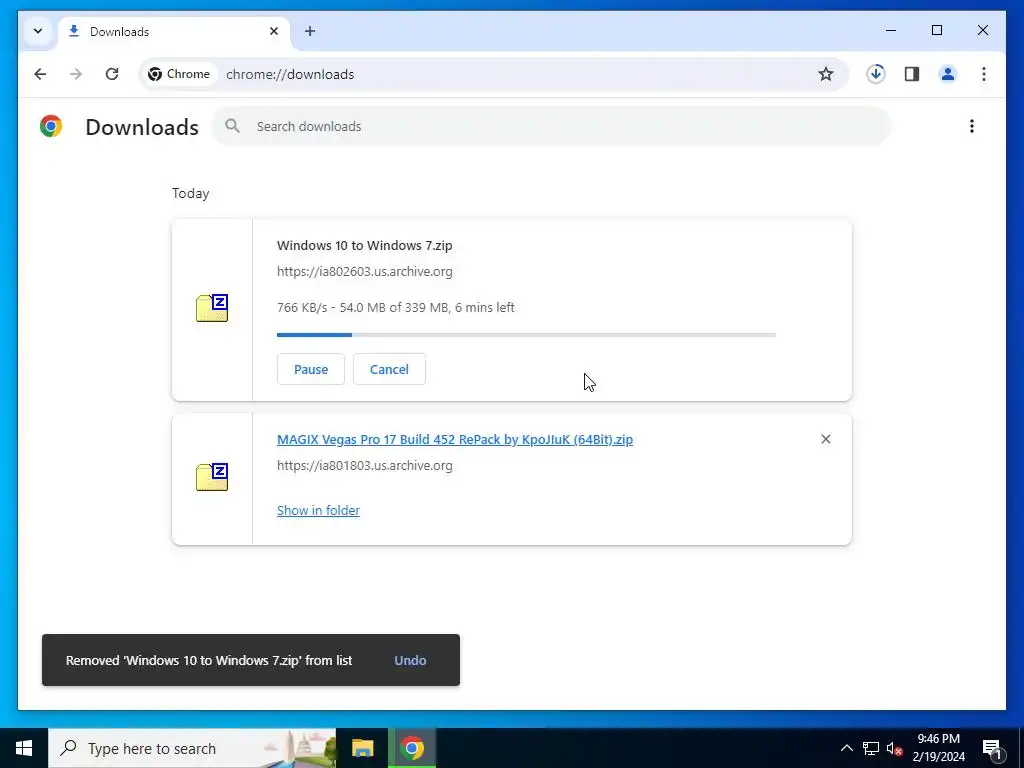Open the MAGIX Vegas Pro 17 zip link
This screenshot has width=1024, height=768.
coord(455,440)
